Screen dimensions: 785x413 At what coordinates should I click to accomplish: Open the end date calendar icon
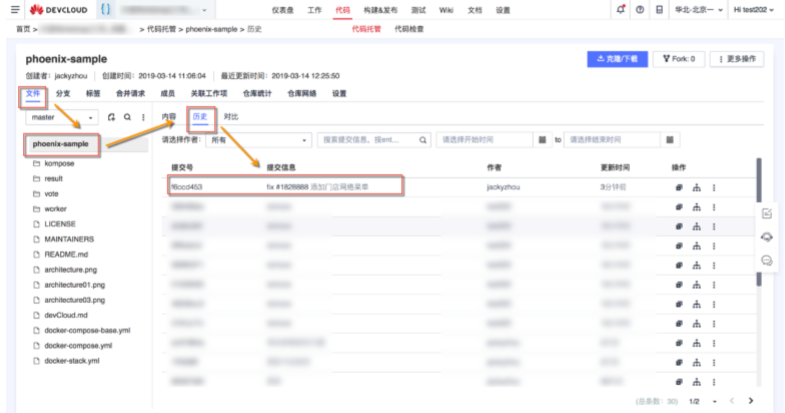670,140
